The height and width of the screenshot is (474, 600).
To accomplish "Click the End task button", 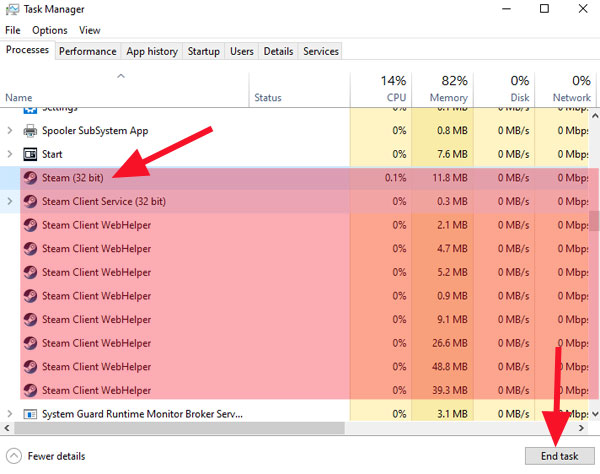I will tap(559, 456).
